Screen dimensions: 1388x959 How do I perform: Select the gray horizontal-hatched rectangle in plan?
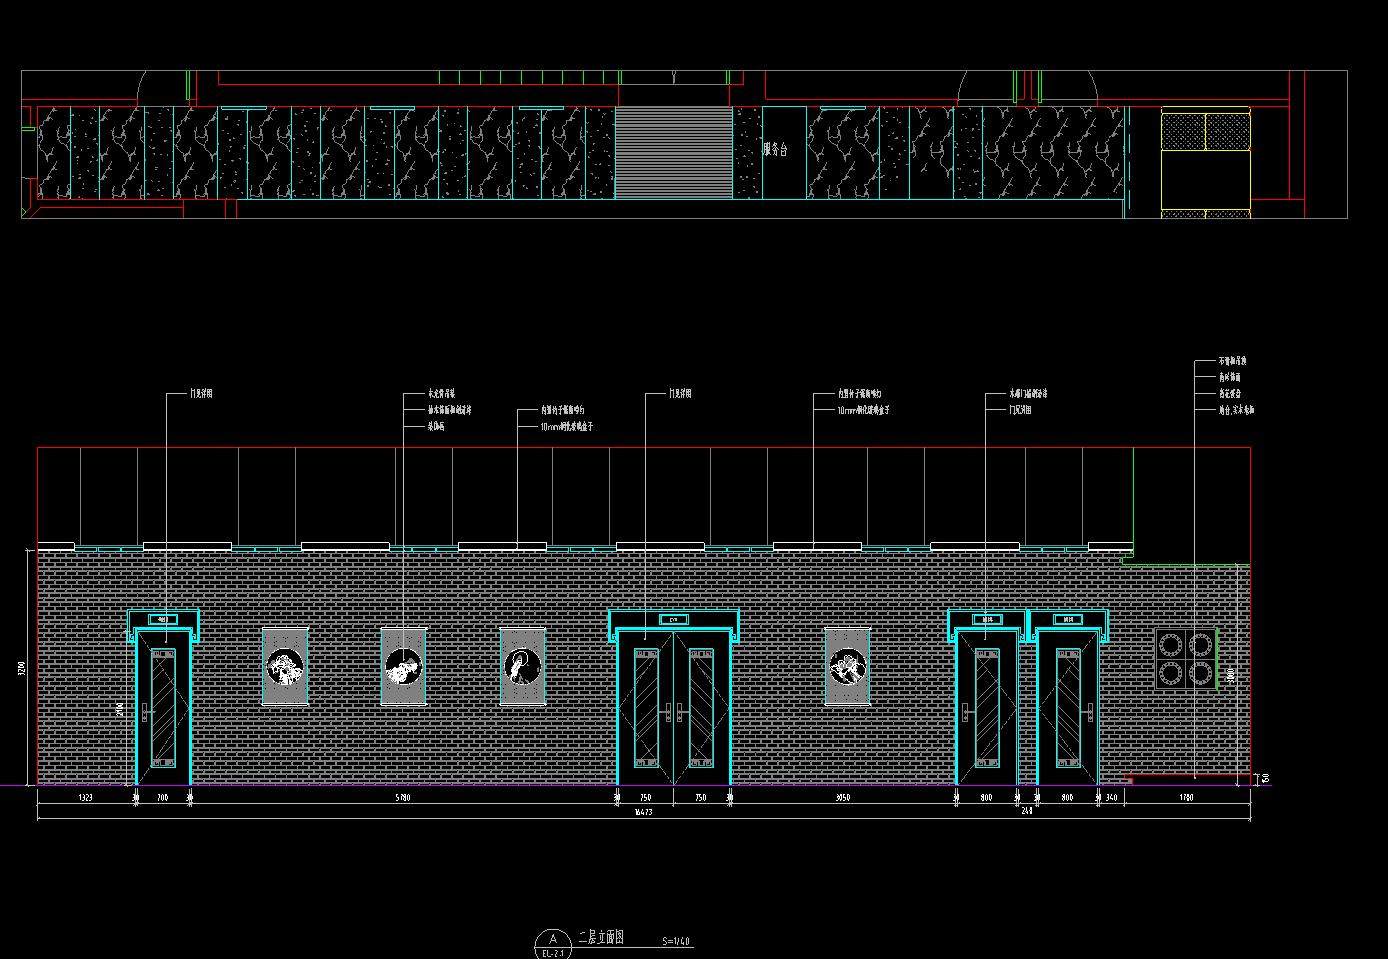[673, 153]
